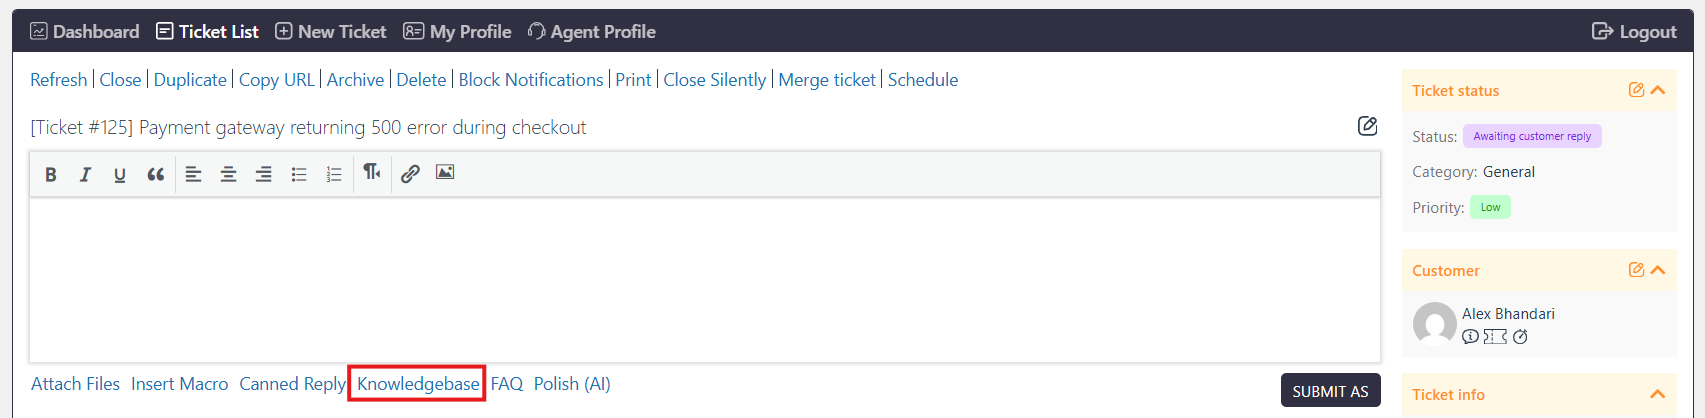1705x418 pixels.
Task: Collapse the Customer panel
Action: (x=1658, y=270)
